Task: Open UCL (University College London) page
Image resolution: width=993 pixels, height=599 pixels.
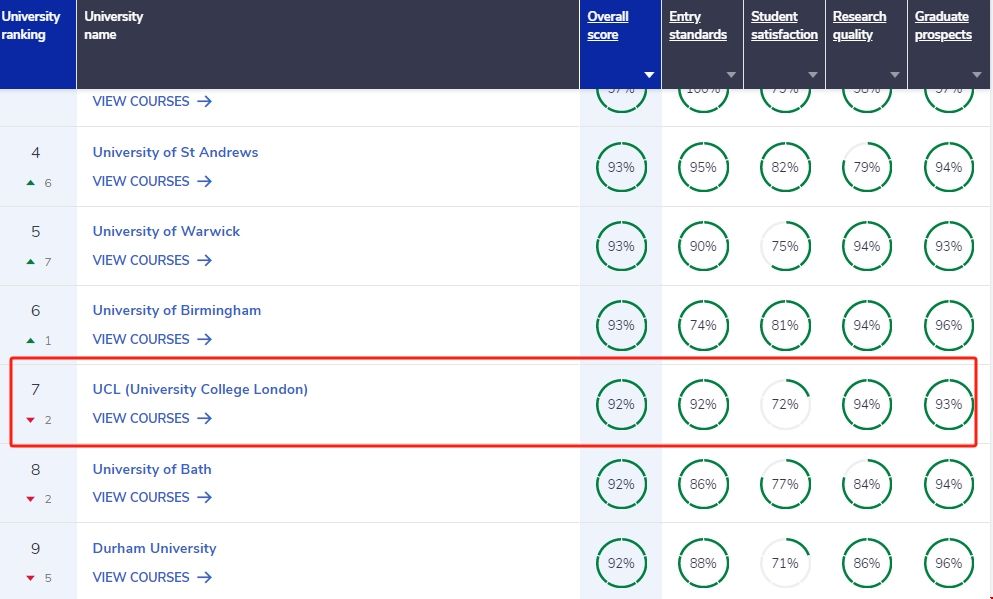Action: pos(200,389)
